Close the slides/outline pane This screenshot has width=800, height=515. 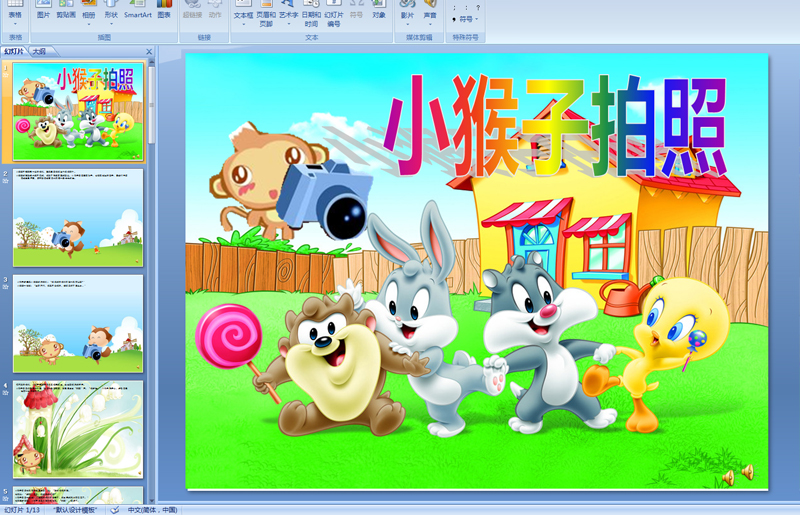[x=149, y=52]
